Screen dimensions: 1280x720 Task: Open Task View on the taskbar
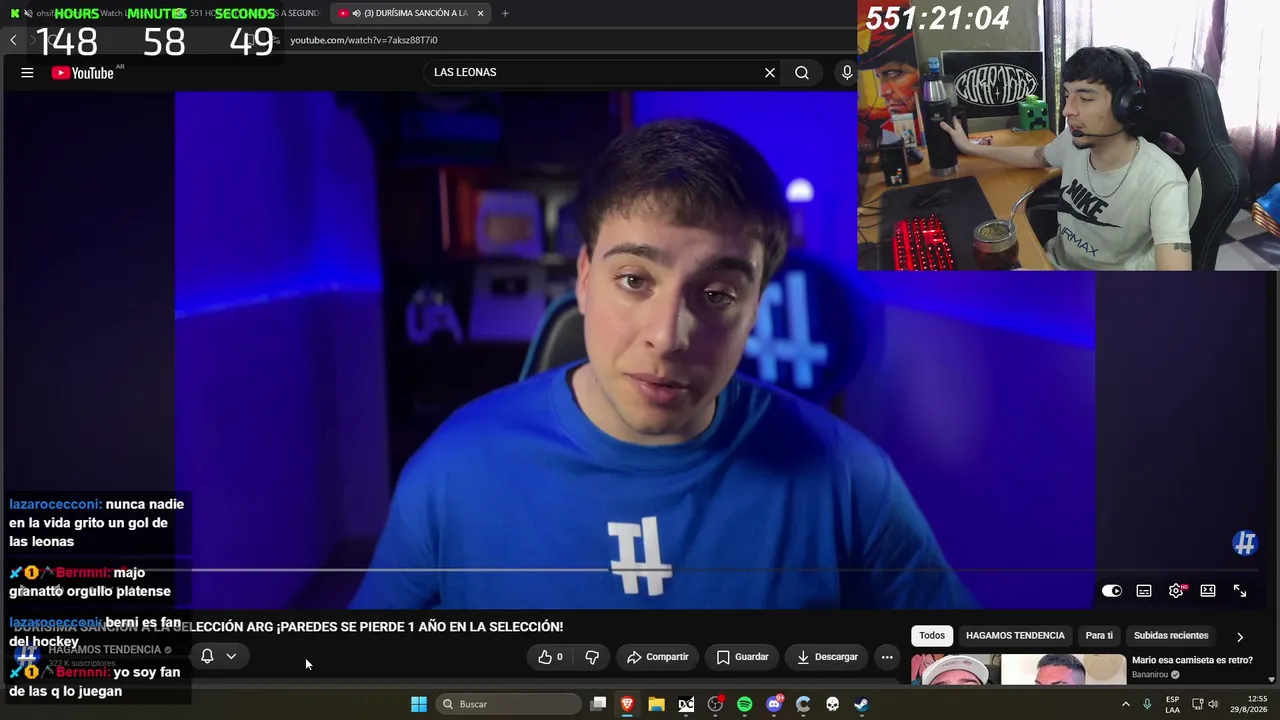point(598,704)
